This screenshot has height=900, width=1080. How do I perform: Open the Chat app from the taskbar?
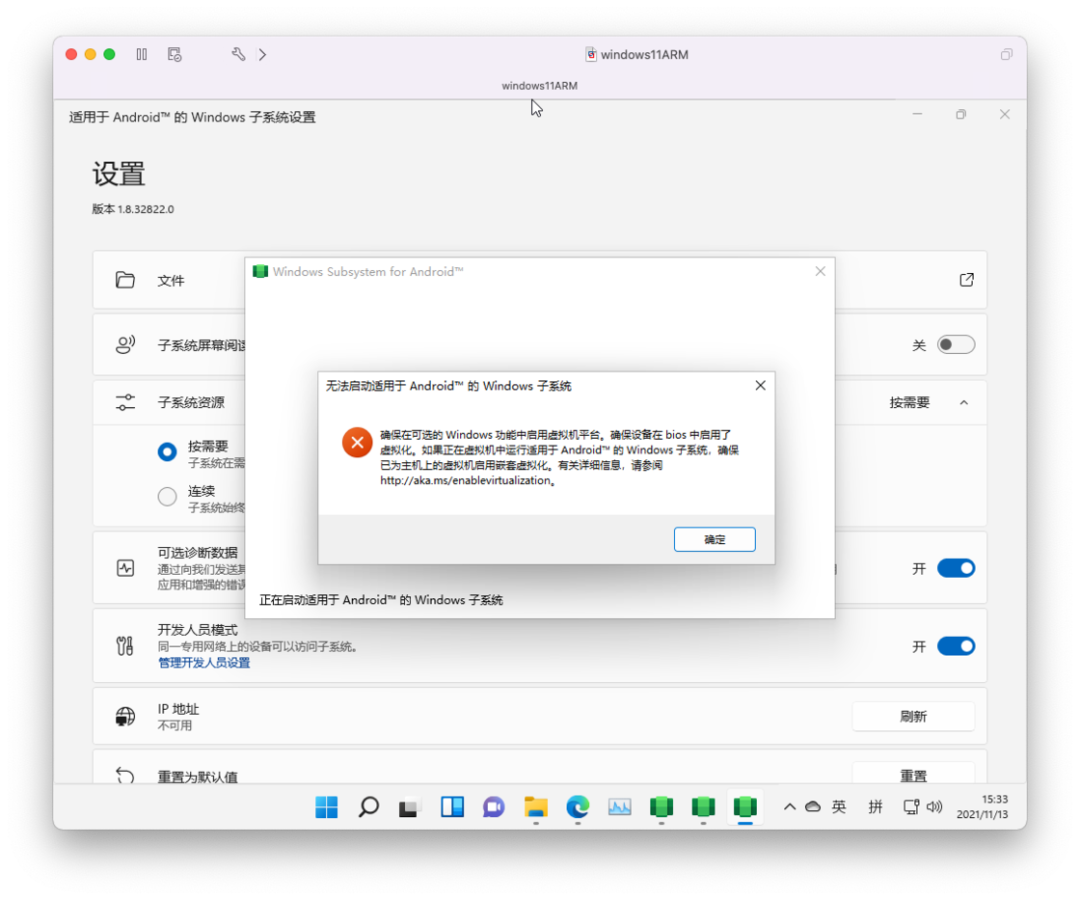tap(493, 806)
